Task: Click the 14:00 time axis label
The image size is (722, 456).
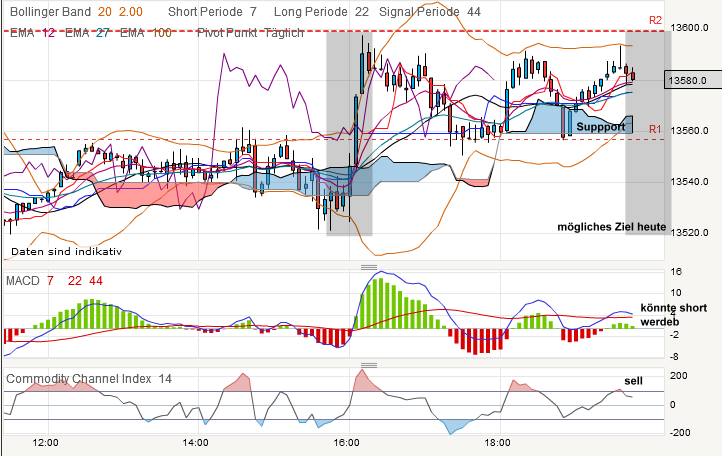Action: (195, 443)
